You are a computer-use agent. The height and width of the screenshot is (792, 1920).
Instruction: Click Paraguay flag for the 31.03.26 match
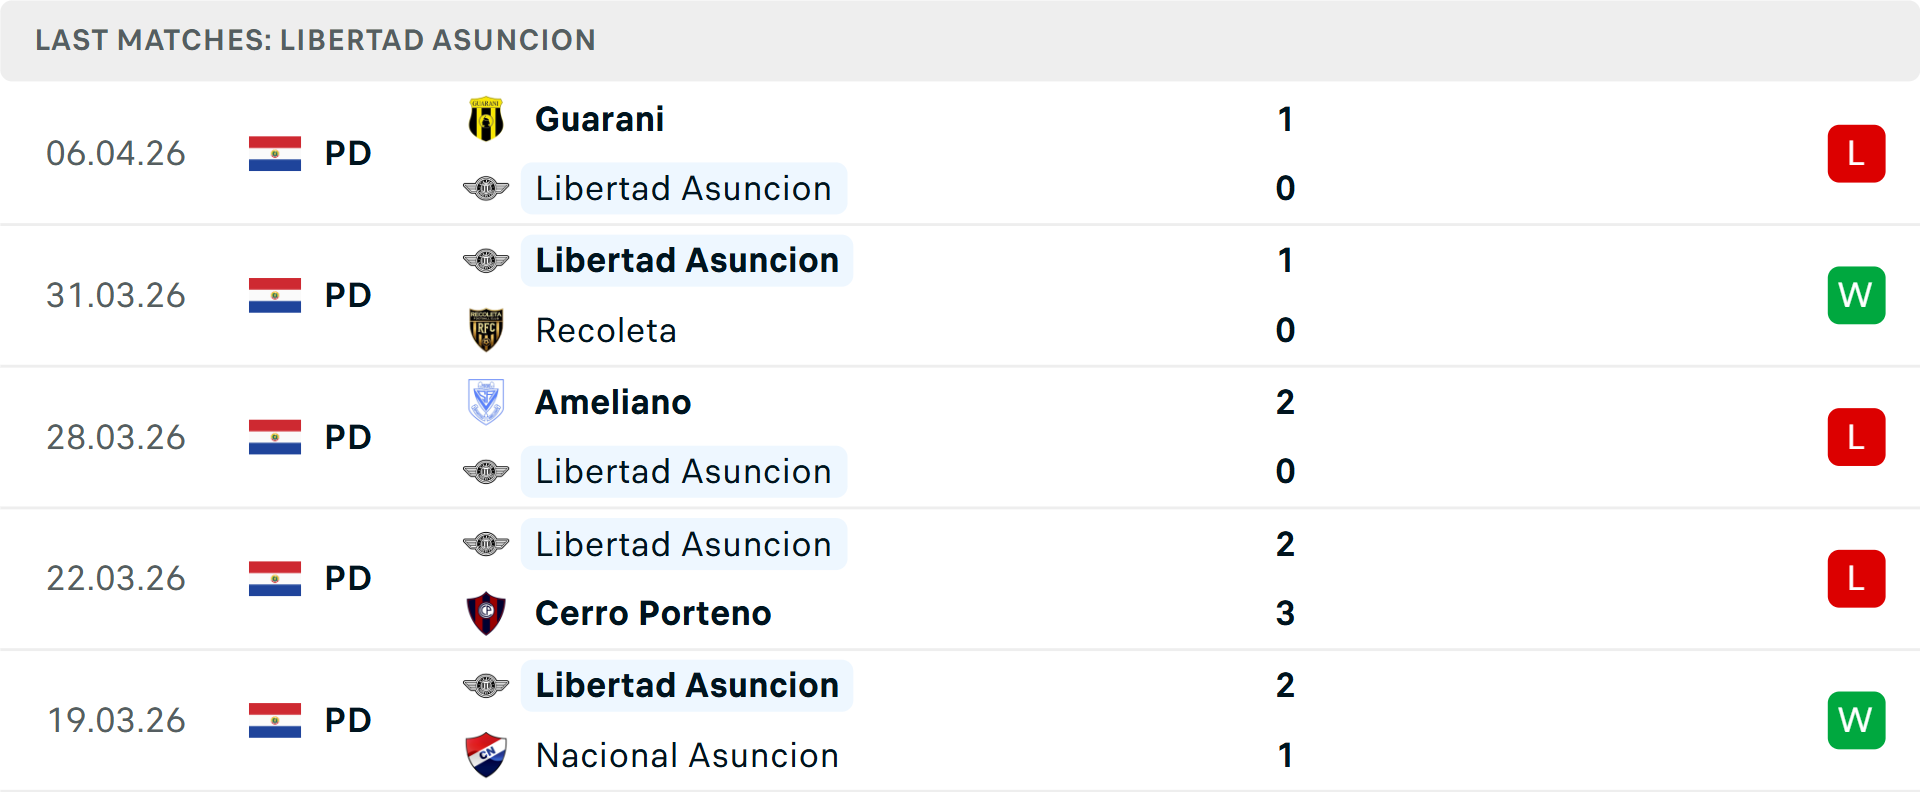(275, 295)
